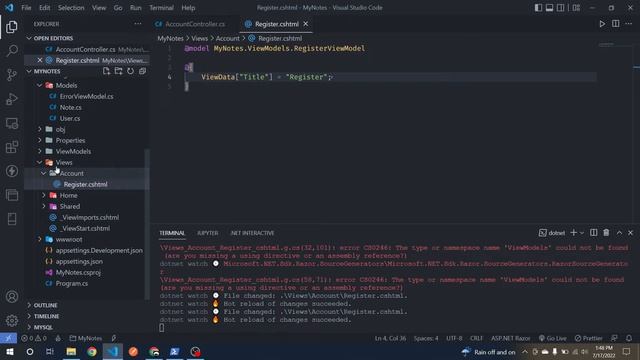This screenshot has height=360, width=640.
Task: Switch to the JUPYTER panel tab
Action: [x=207, y=233]
